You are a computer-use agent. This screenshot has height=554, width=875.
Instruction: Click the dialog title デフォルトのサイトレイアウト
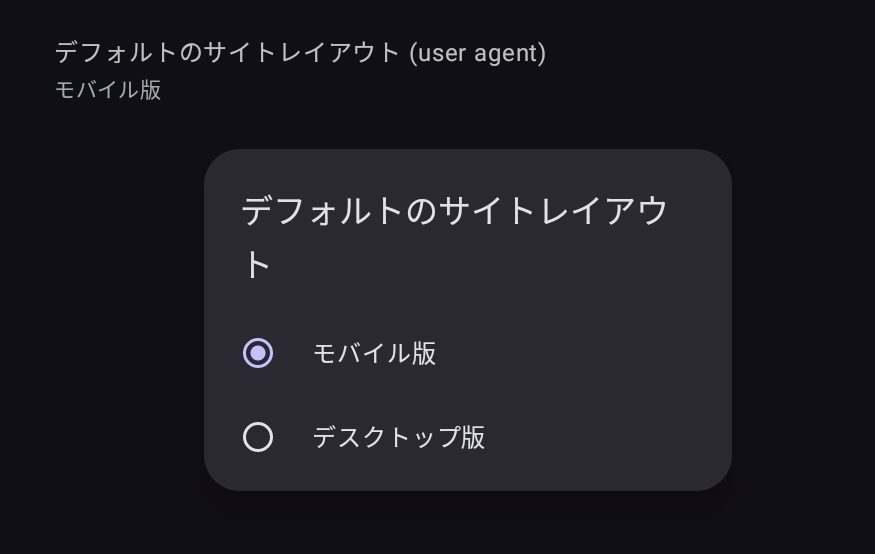point(455,212)
